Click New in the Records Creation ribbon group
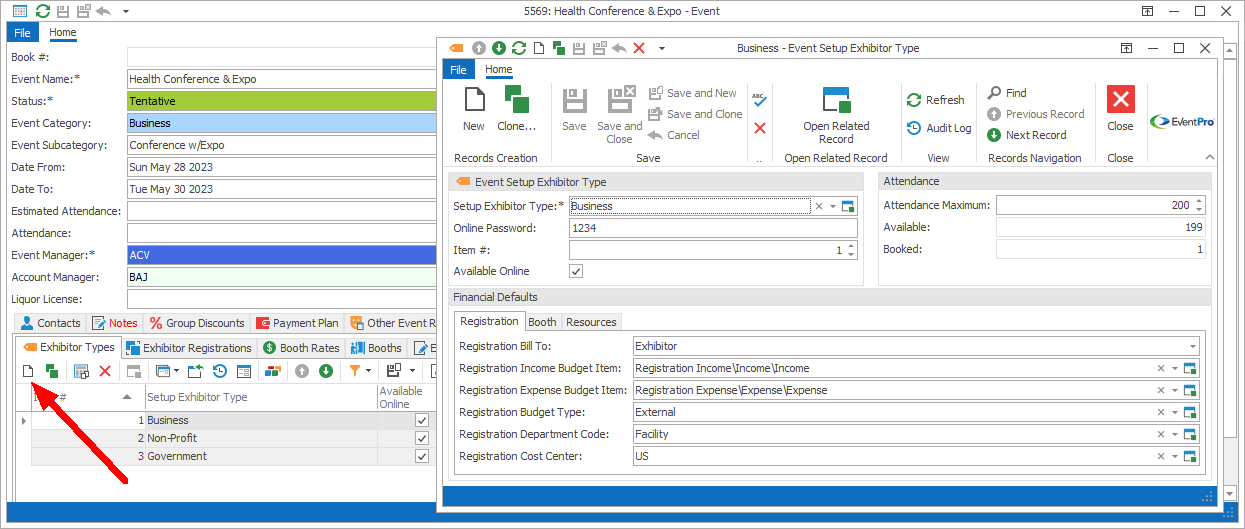Screen dimensions: 1245x529 (474, 109)
